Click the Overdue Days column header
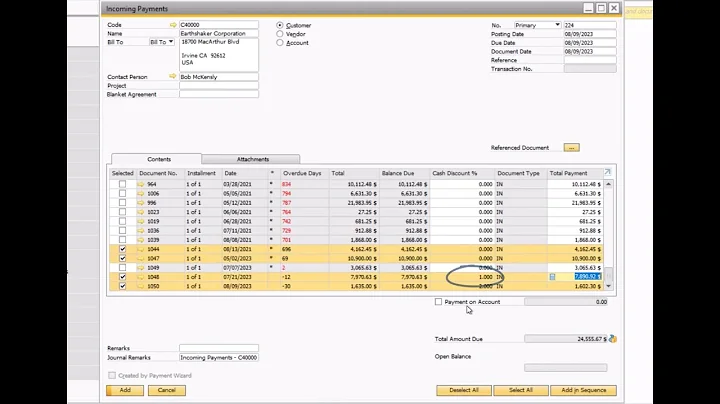Image resolution: width=720 pixels, height=404 pixels. pyautogui.click(x=306, y=173)
